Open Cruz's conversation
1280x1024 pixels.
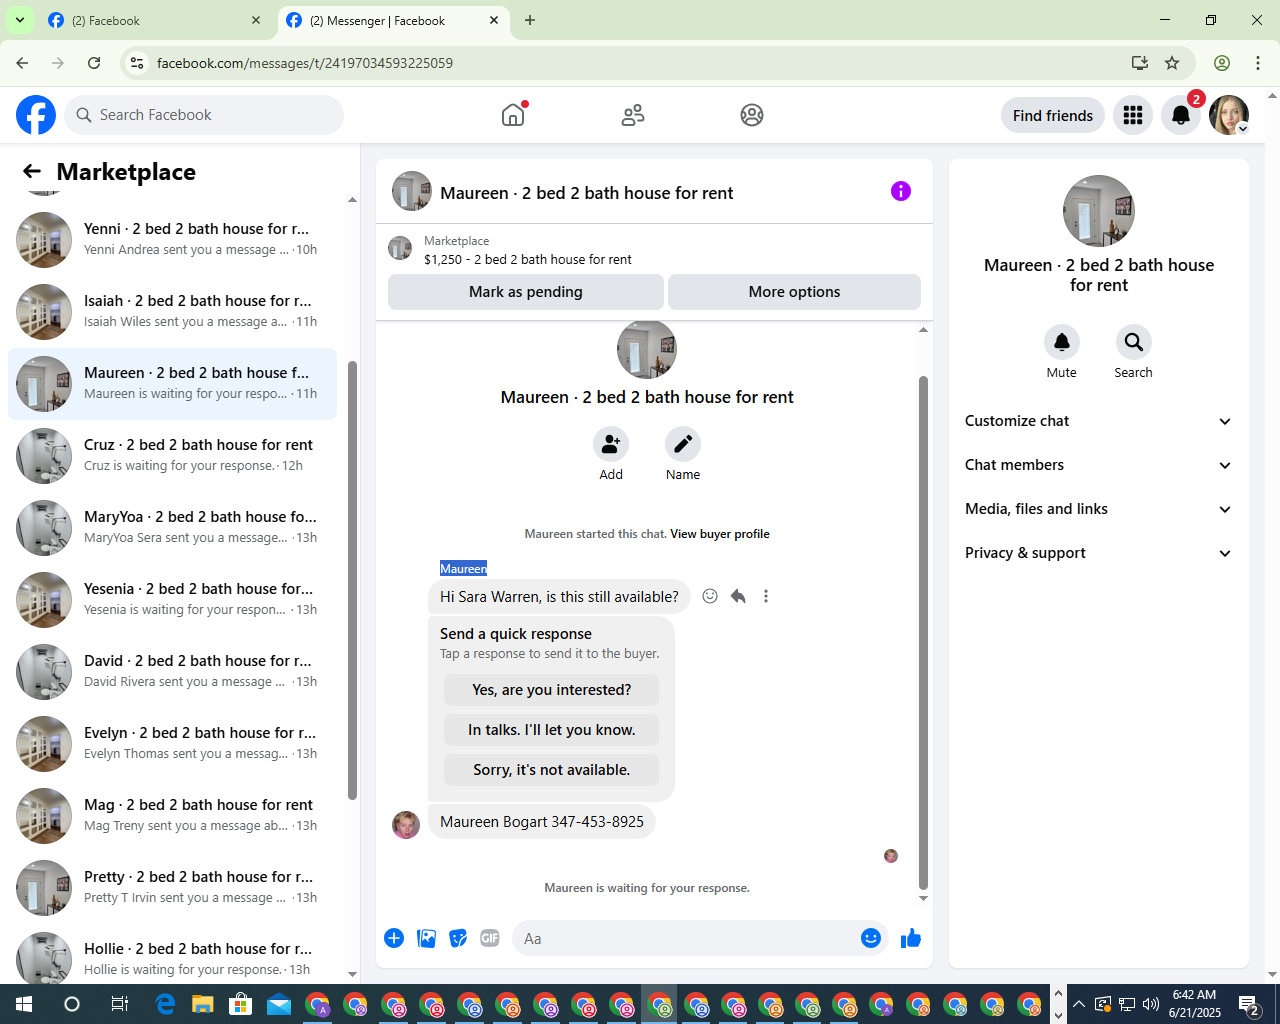coord(172,456)
